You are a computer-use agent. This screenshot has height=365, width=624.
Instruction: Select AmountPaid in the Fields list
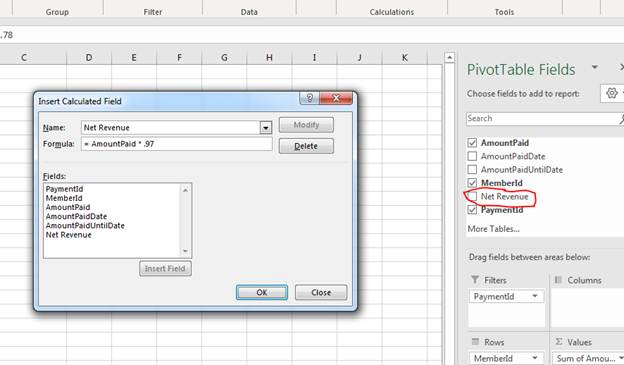tap(68, 207)
